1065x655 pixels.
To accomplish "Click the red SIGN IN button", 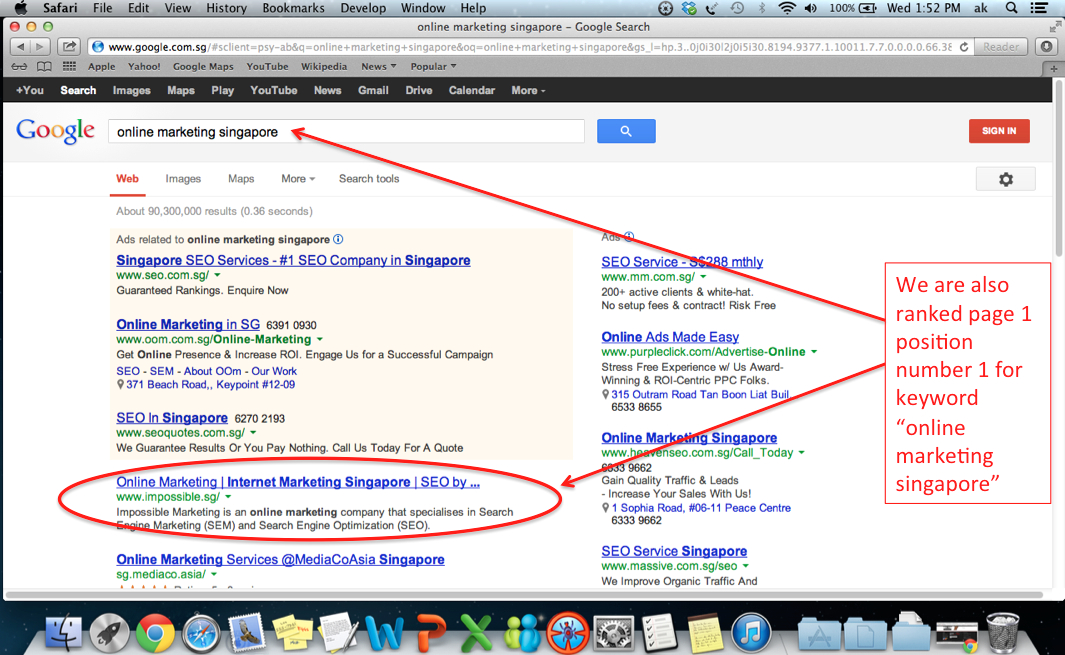I will [x=999, y=131].
